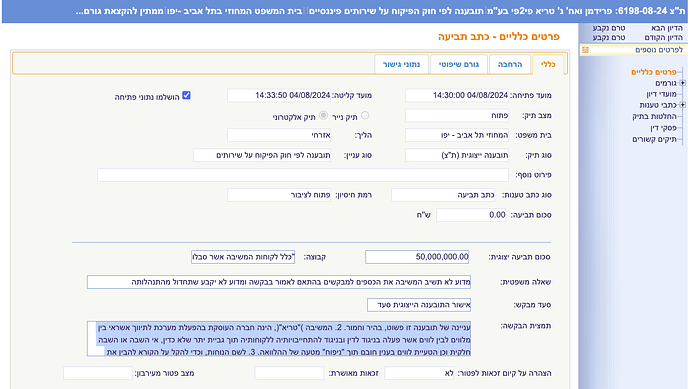Viewport: 690px width, 389px height.
Task: Toggle the הושלמו נתוני פתיחה checkbox
Action: 186,95
